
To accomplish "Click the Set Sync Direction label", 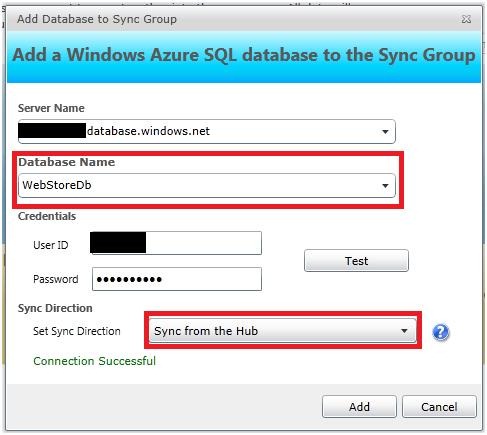I will (x=77, y=331).
